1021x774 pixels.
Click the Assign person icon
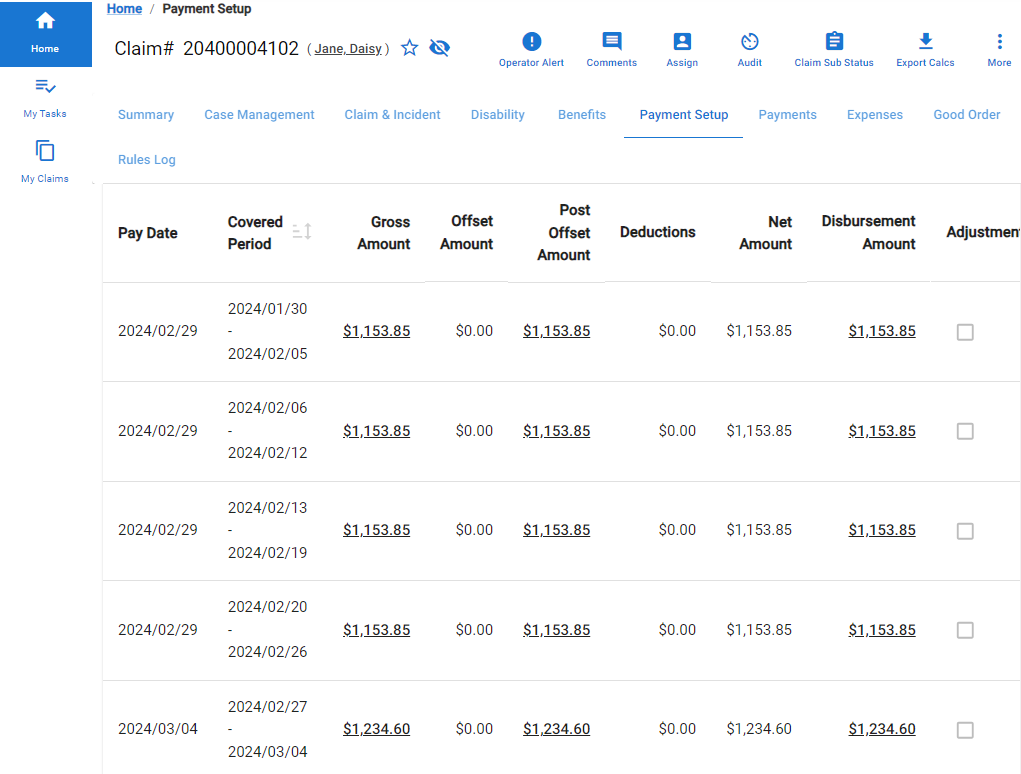coord(681,42)
